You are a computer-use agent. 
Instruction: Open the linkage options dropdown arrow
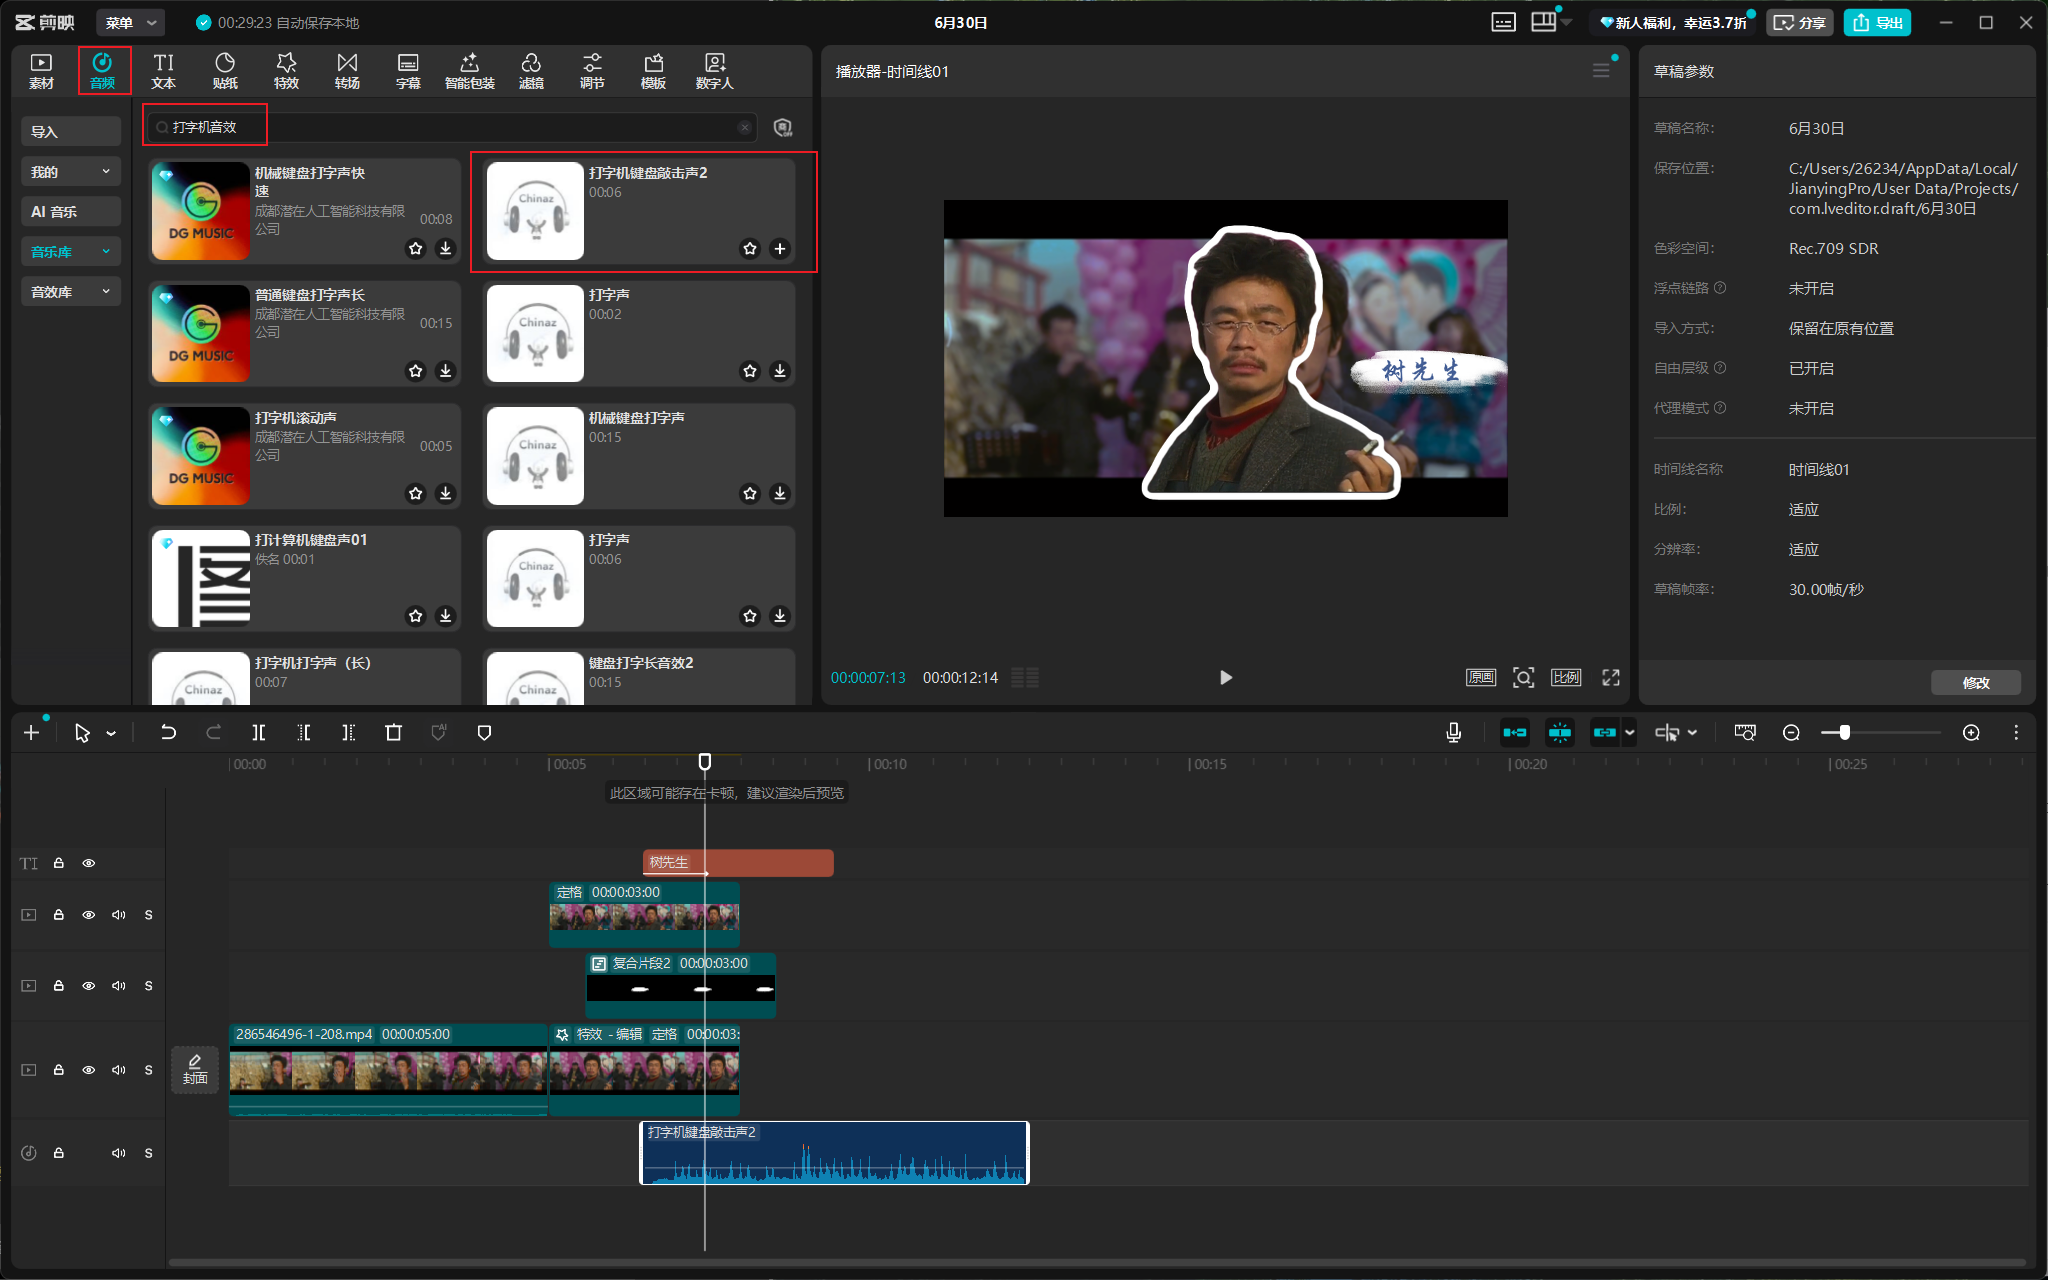(x=1630, y=733)
